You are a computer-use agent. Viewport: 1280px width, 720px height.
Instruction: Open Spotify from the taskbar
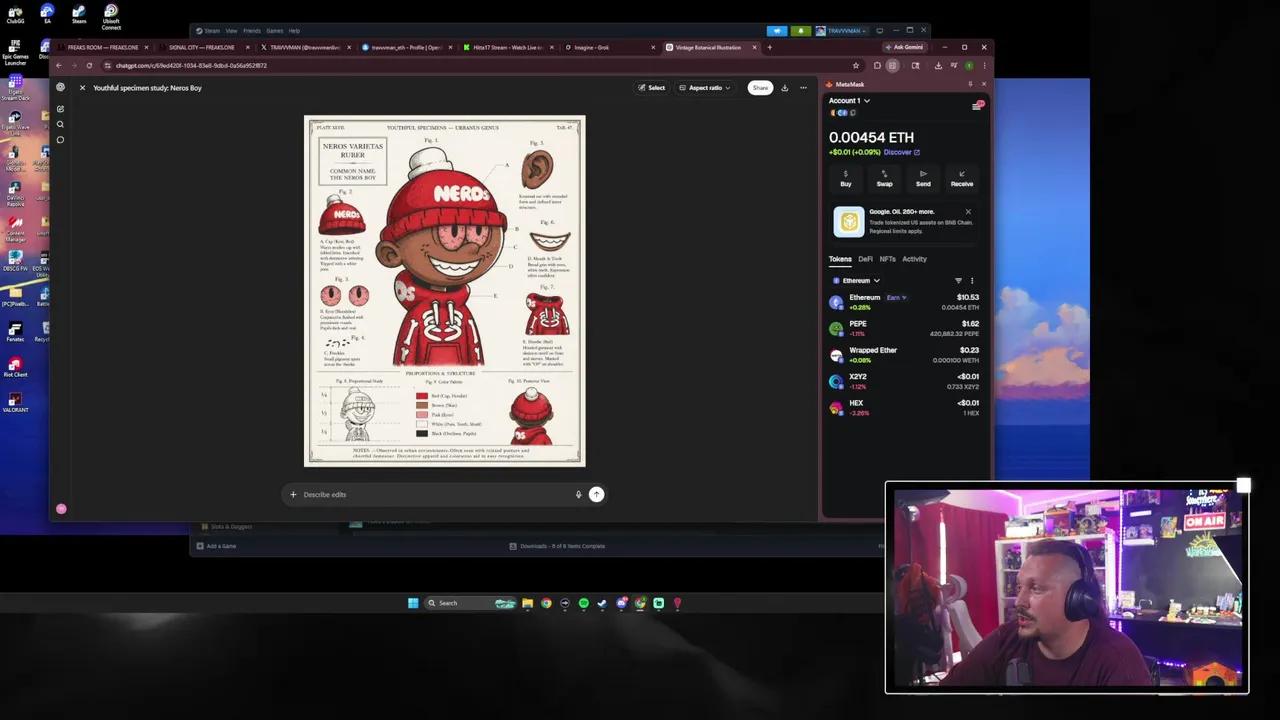coord(584,603)
